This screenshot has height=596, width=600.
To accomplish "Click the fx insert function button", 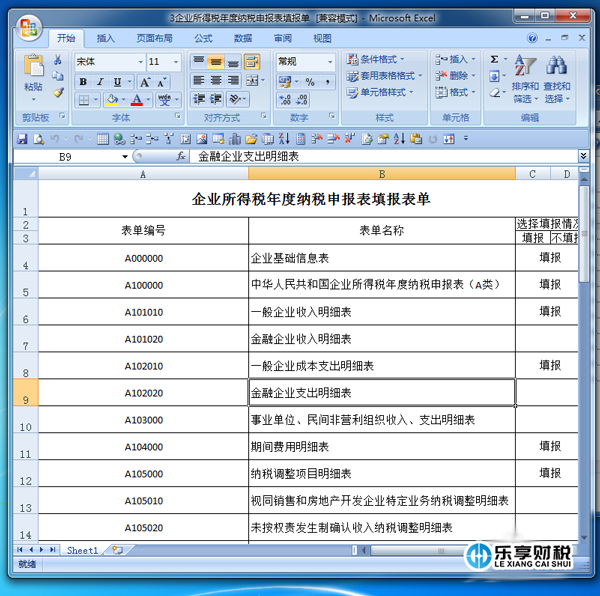I will tap(181, 156).
